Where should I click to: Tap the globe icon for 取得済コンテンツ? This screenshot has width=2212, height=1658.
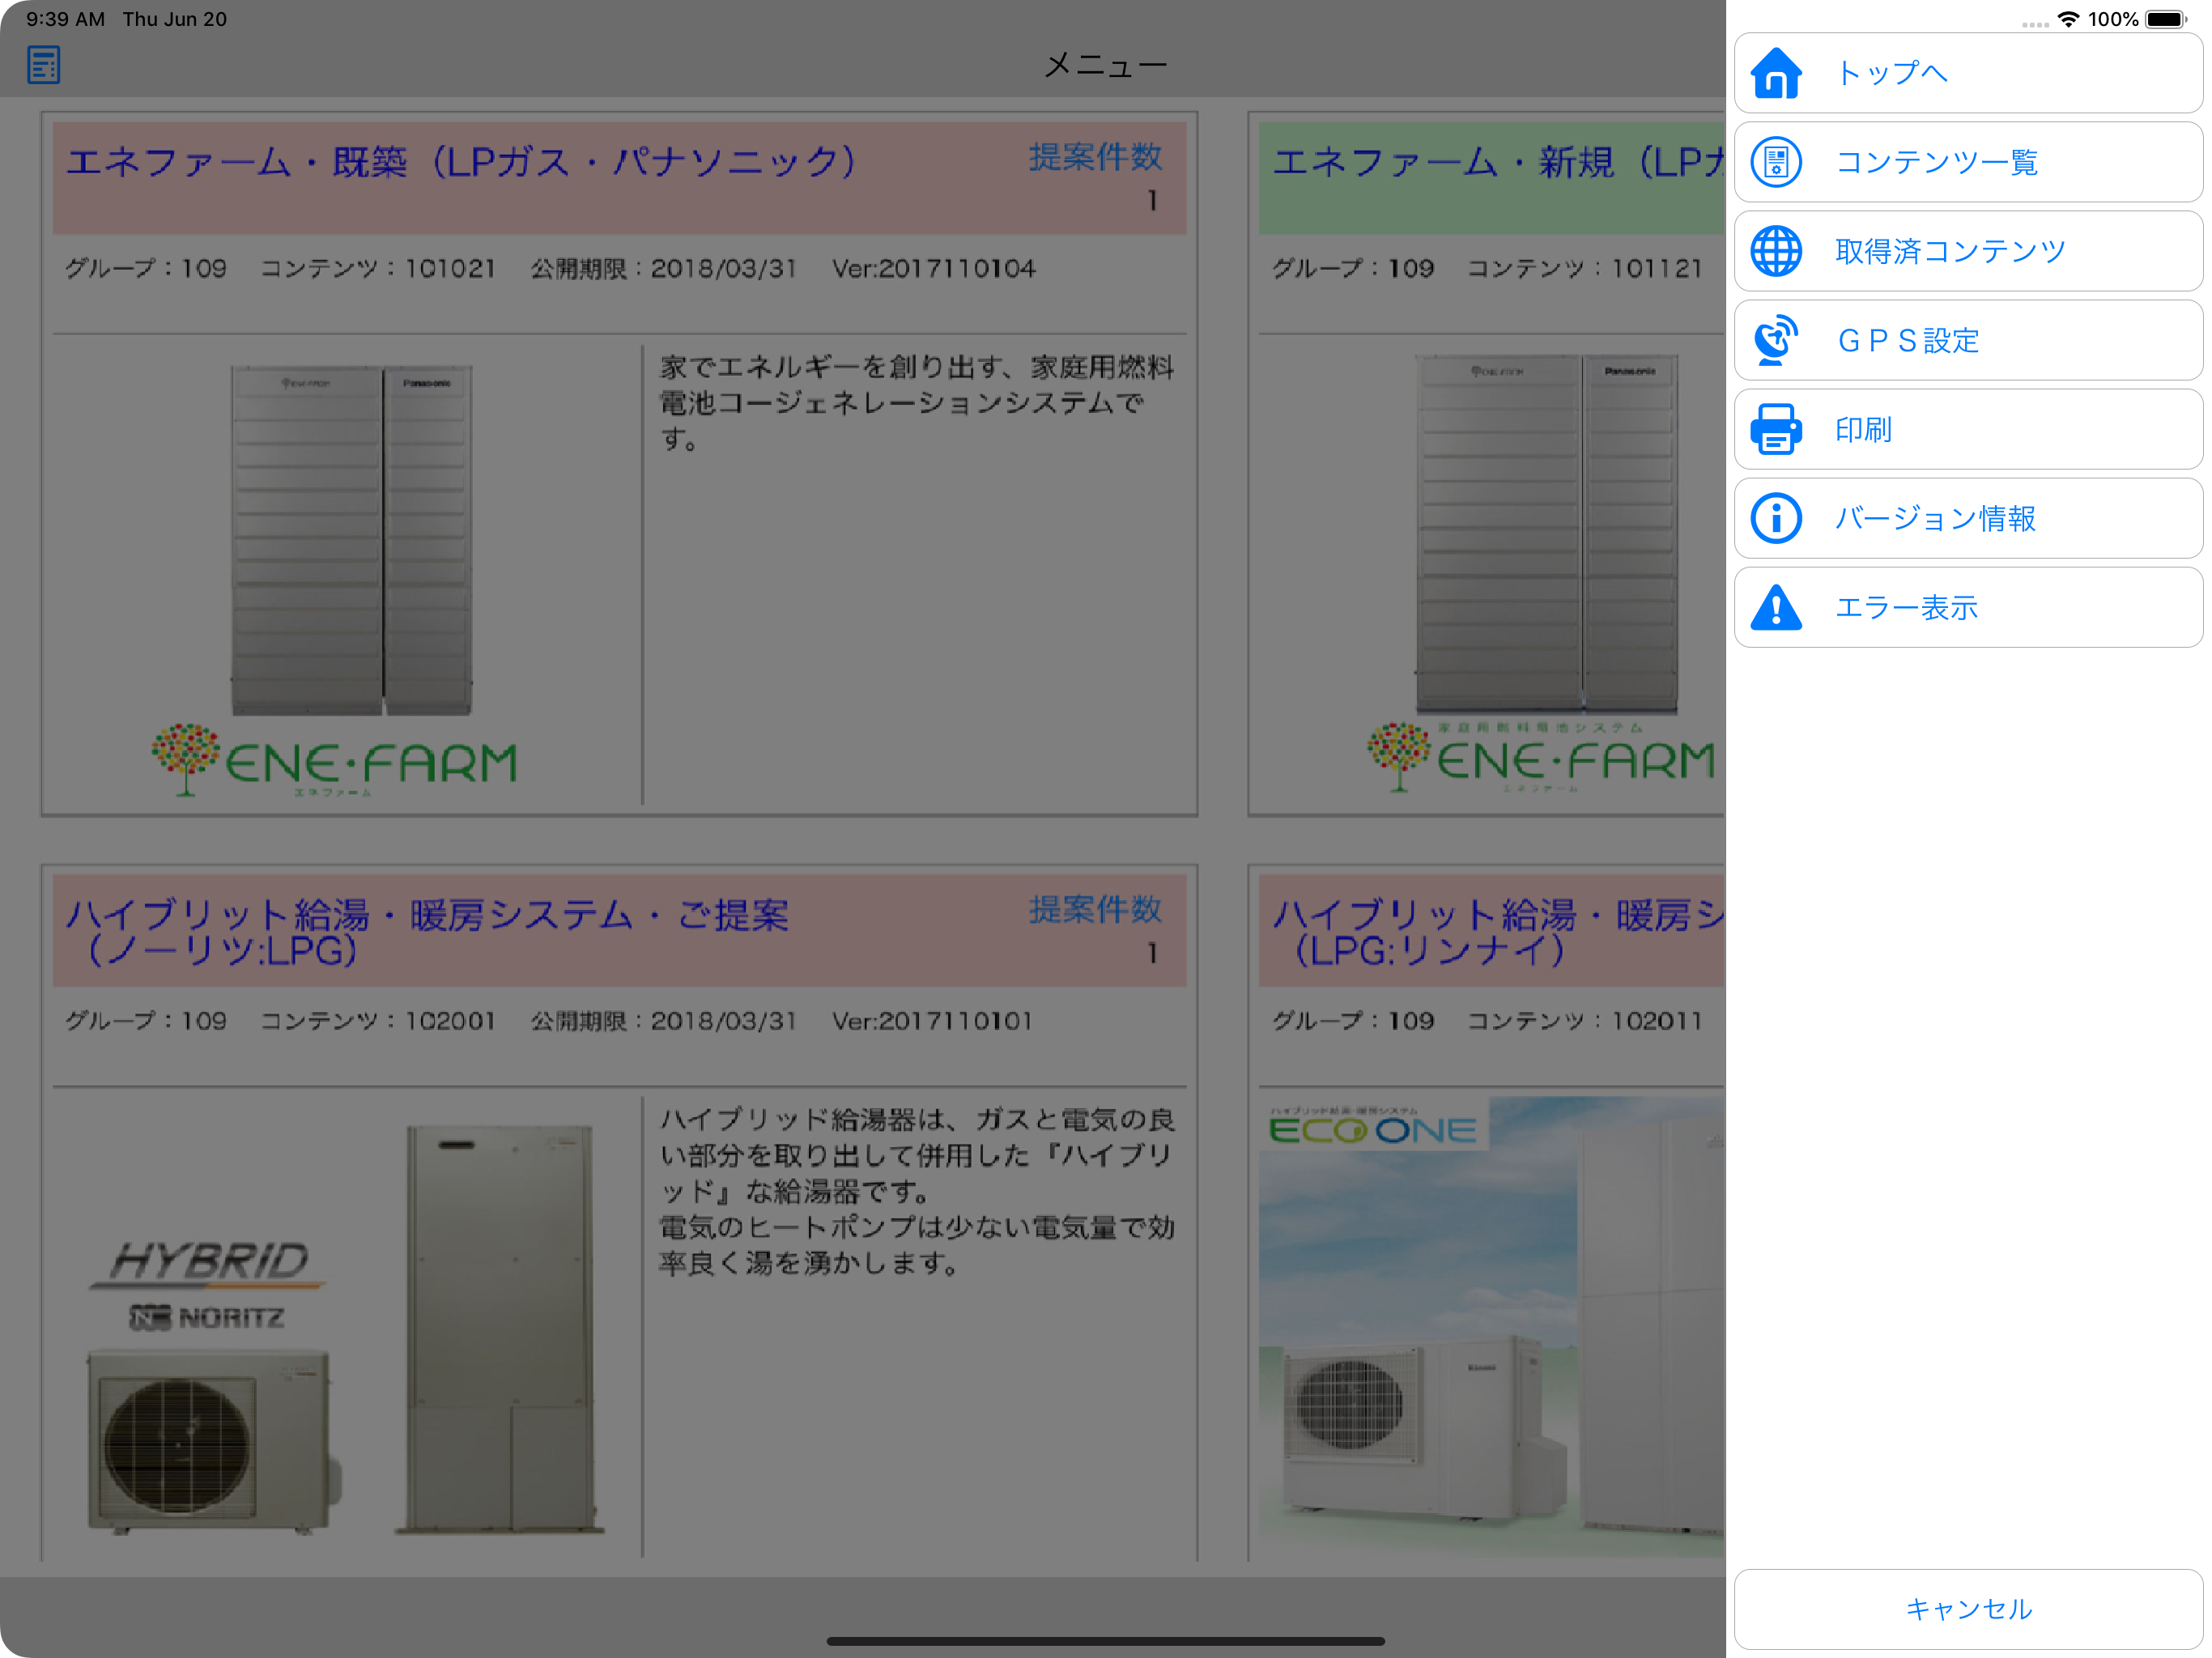pos(1776,251)
